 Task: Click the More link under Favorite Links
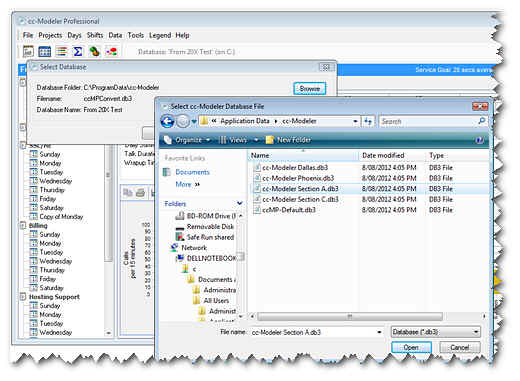pyautogui.click(x=187, y=184)
